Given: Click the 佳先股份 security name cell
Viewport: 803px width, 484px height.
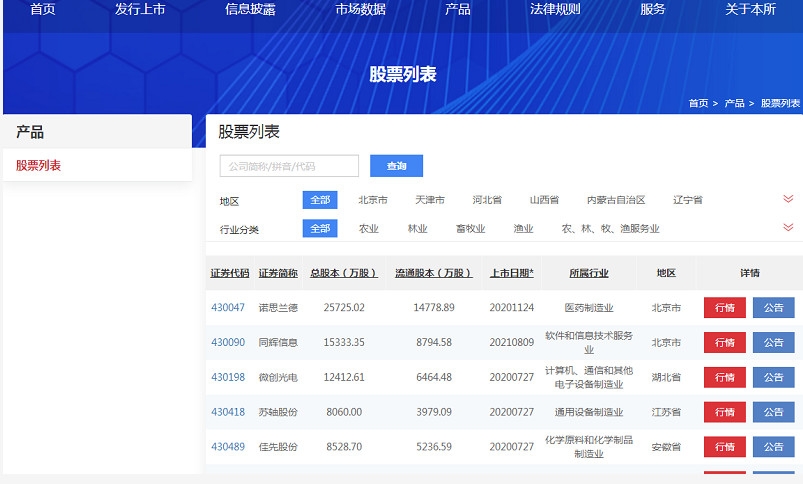Looking at the screenshot, I should pyautogui.click(x=278, y=447).
